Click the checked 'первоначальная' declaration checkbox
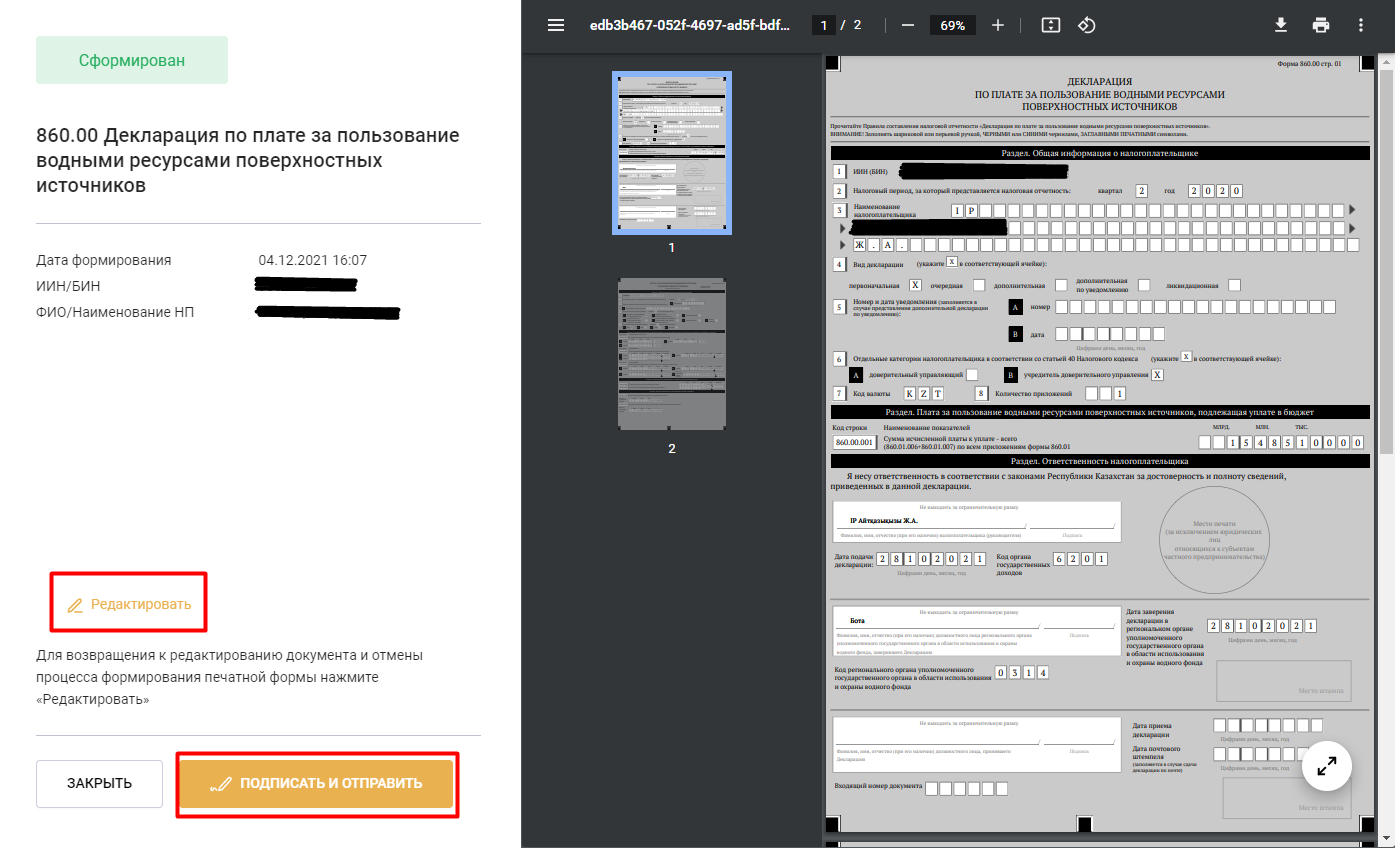Viewport: 1395px width, 848px height. coord(915,285)
